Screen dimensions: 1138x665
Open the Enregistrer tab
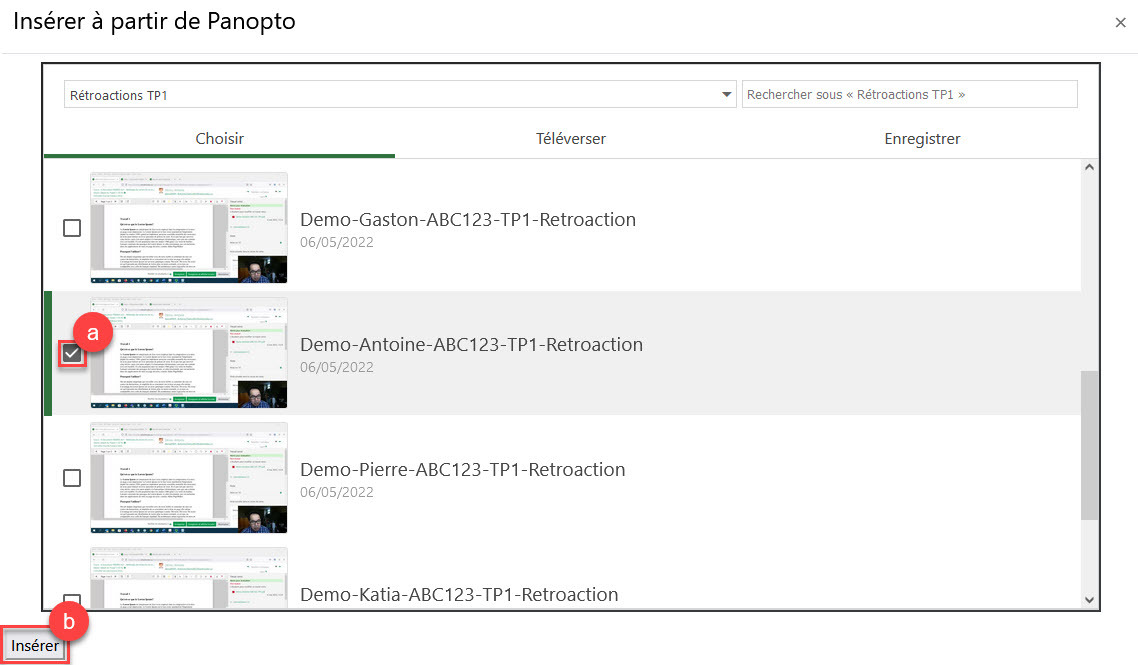tap(922, 139)
